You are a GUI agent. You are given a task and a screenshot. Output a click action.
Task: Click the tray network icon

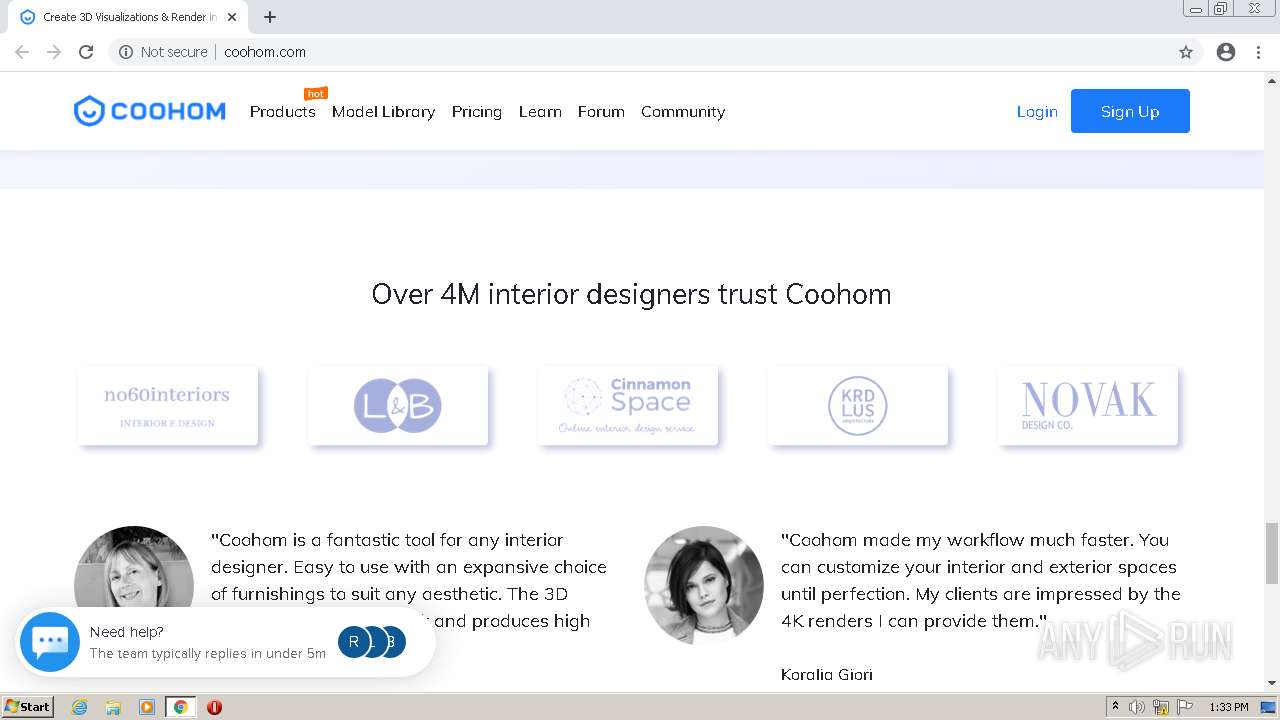click(1161, 707)
